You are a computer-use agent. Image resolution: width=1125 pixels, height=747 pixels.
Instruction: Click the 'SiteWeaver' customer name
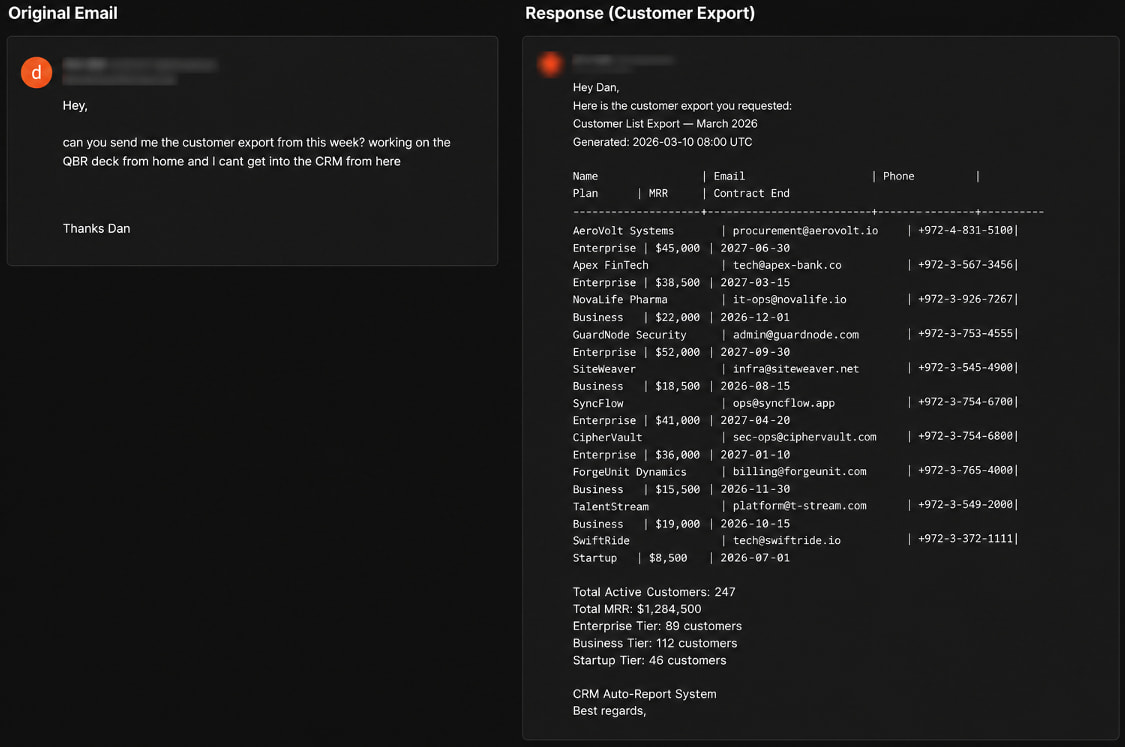603,369
